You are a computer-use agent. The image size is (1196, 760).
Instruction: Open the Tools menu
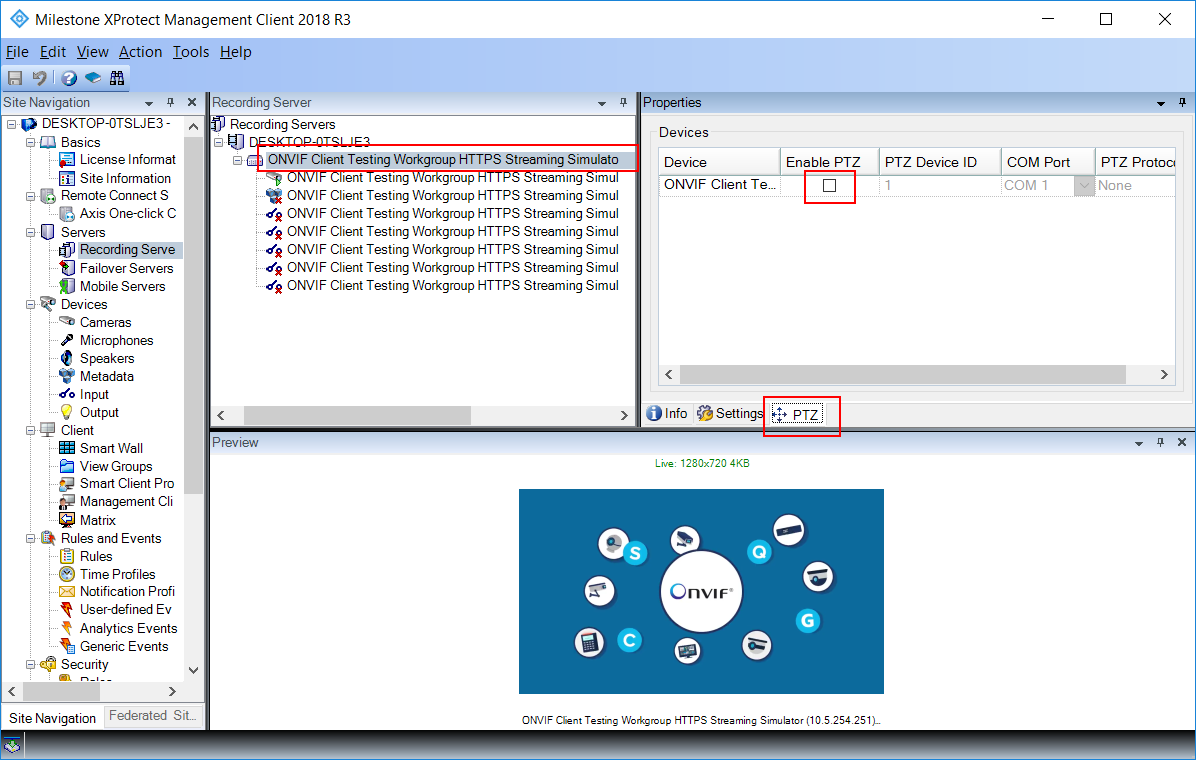click(x=190, y=51)
